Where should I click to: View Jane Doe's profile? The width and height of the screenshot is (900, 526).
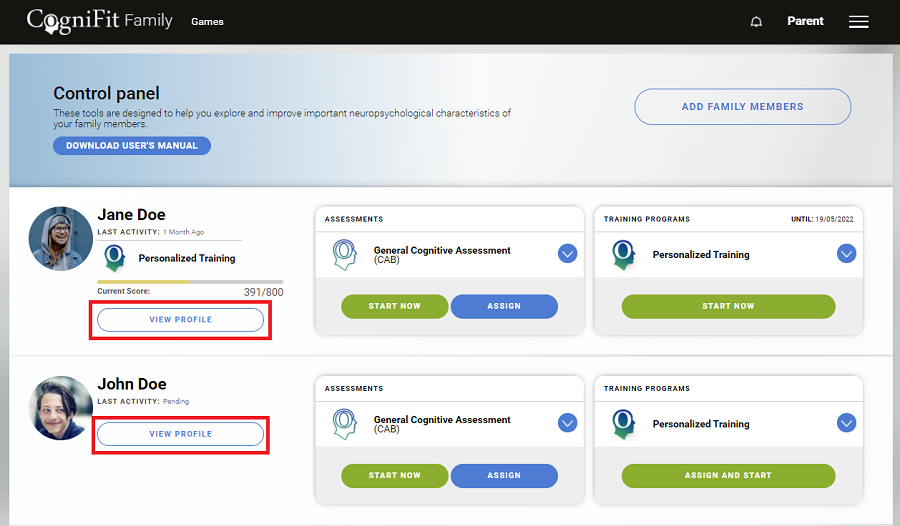tap(180, 320)
